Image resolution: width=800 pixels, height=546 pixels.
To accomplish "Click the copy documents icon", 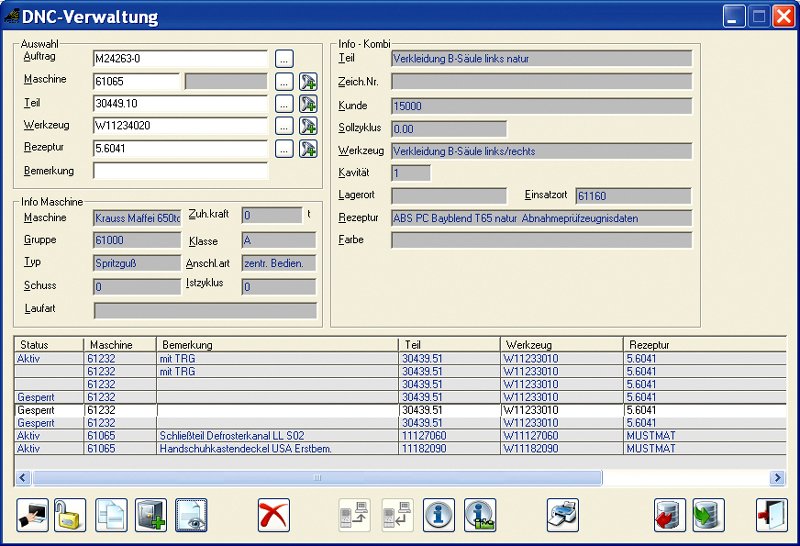I will click(x=111, y=515).
